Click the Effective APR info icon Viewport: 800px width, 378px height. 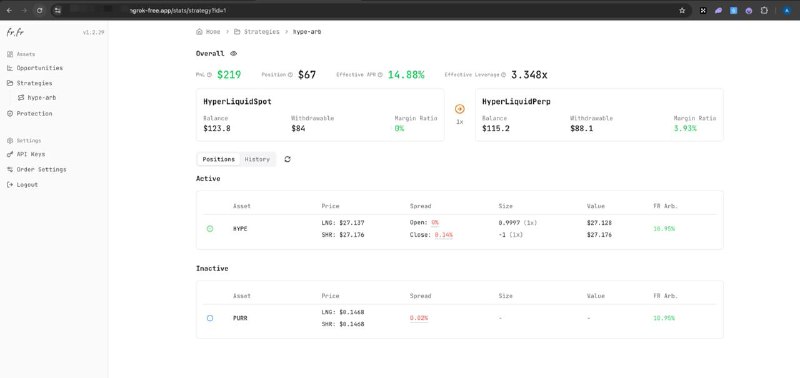point(380,75)
